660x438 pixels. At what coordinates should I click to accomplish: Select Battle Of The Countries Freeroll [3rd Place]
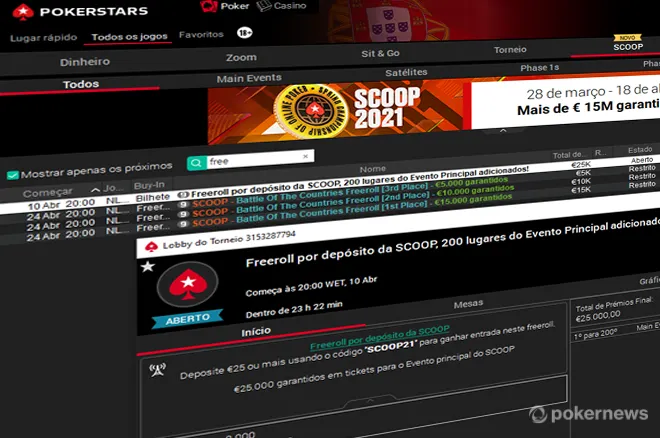click(x=332, y=193)
